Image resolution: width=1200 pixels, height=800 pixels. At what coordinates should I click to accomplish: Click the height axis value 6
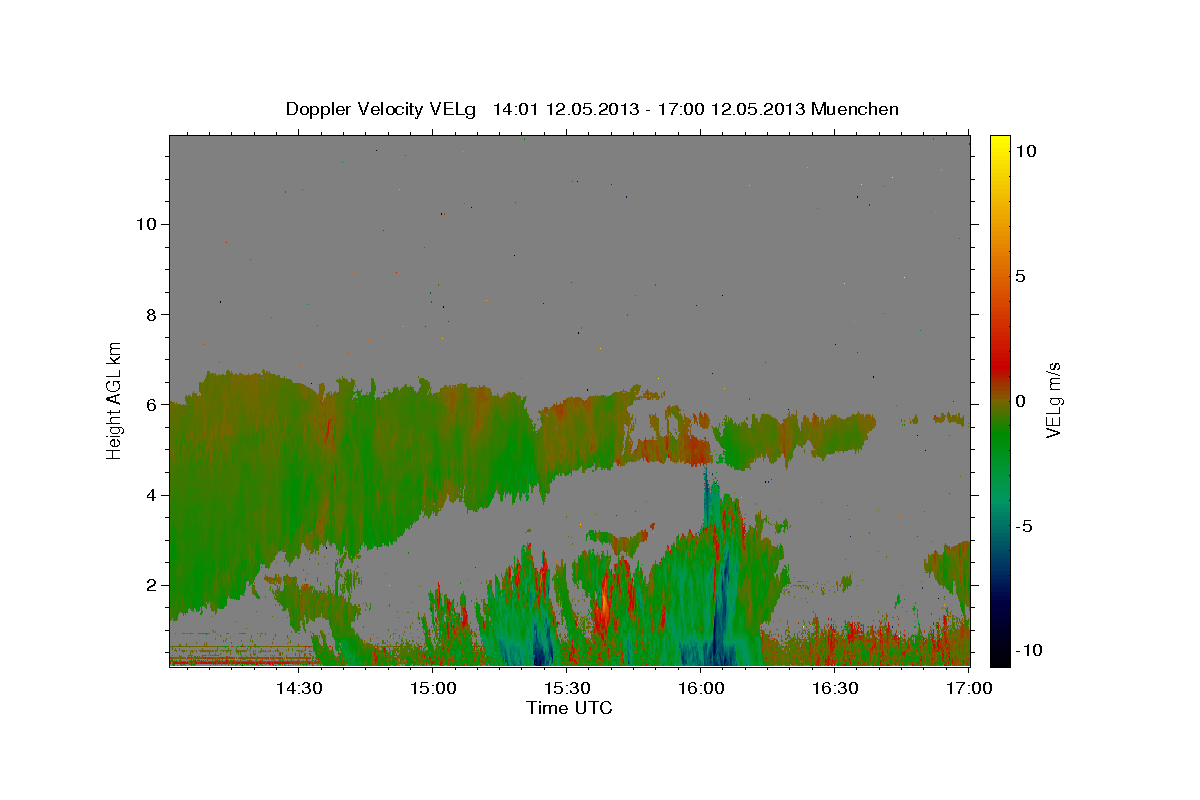tap(150, 405)
